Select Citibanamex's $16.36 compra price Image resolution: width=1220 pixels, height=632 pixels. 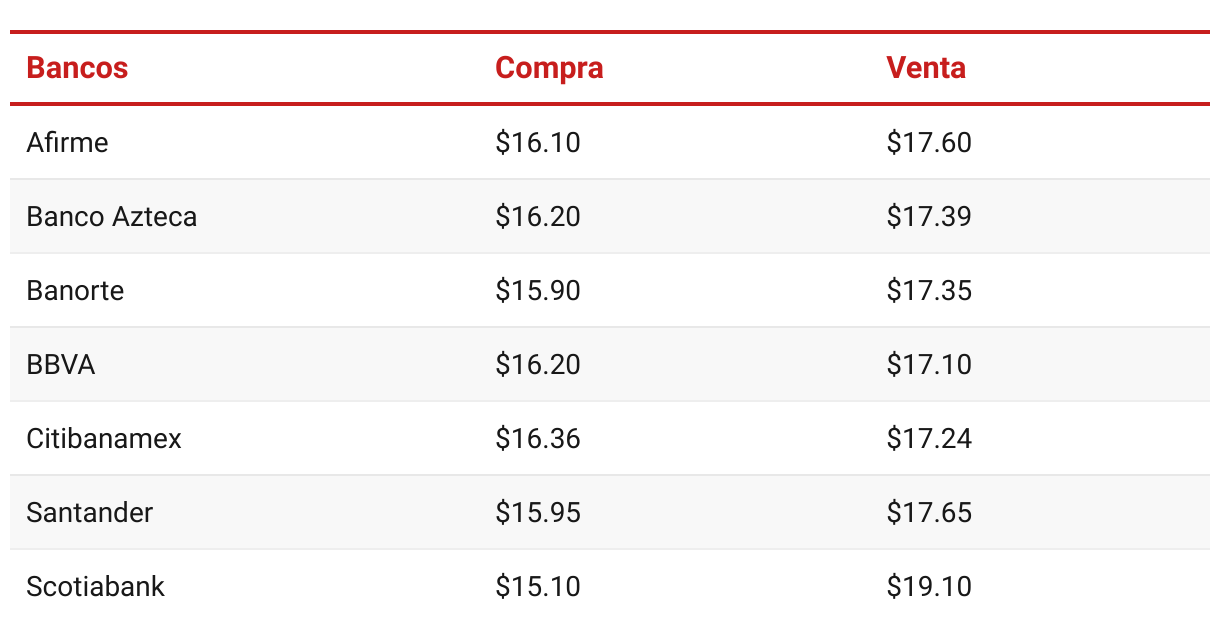click(x=538, y=438)
